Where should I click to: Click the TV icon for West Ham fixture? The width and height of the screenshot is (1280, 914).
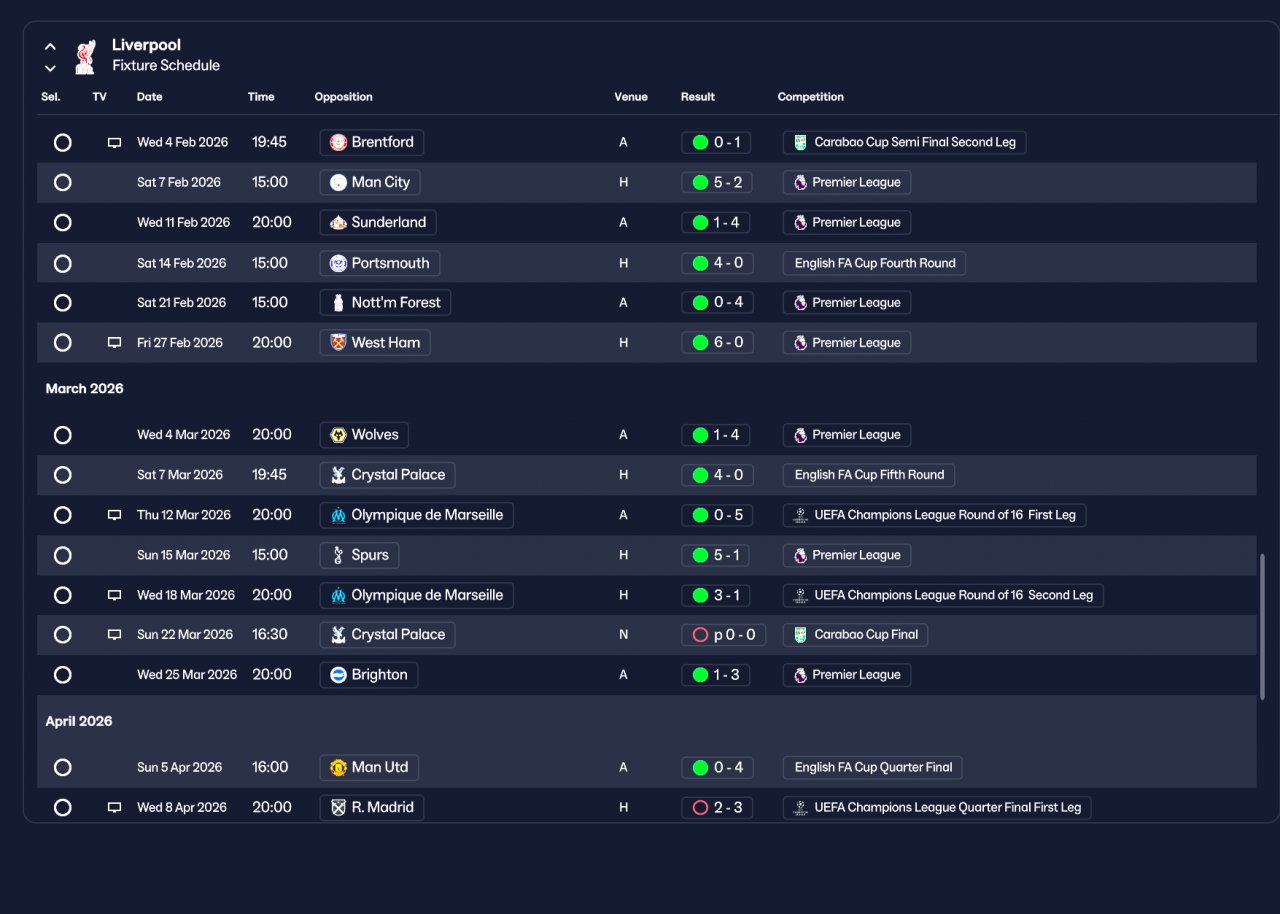pyautogui.click(x=114, y=343)
